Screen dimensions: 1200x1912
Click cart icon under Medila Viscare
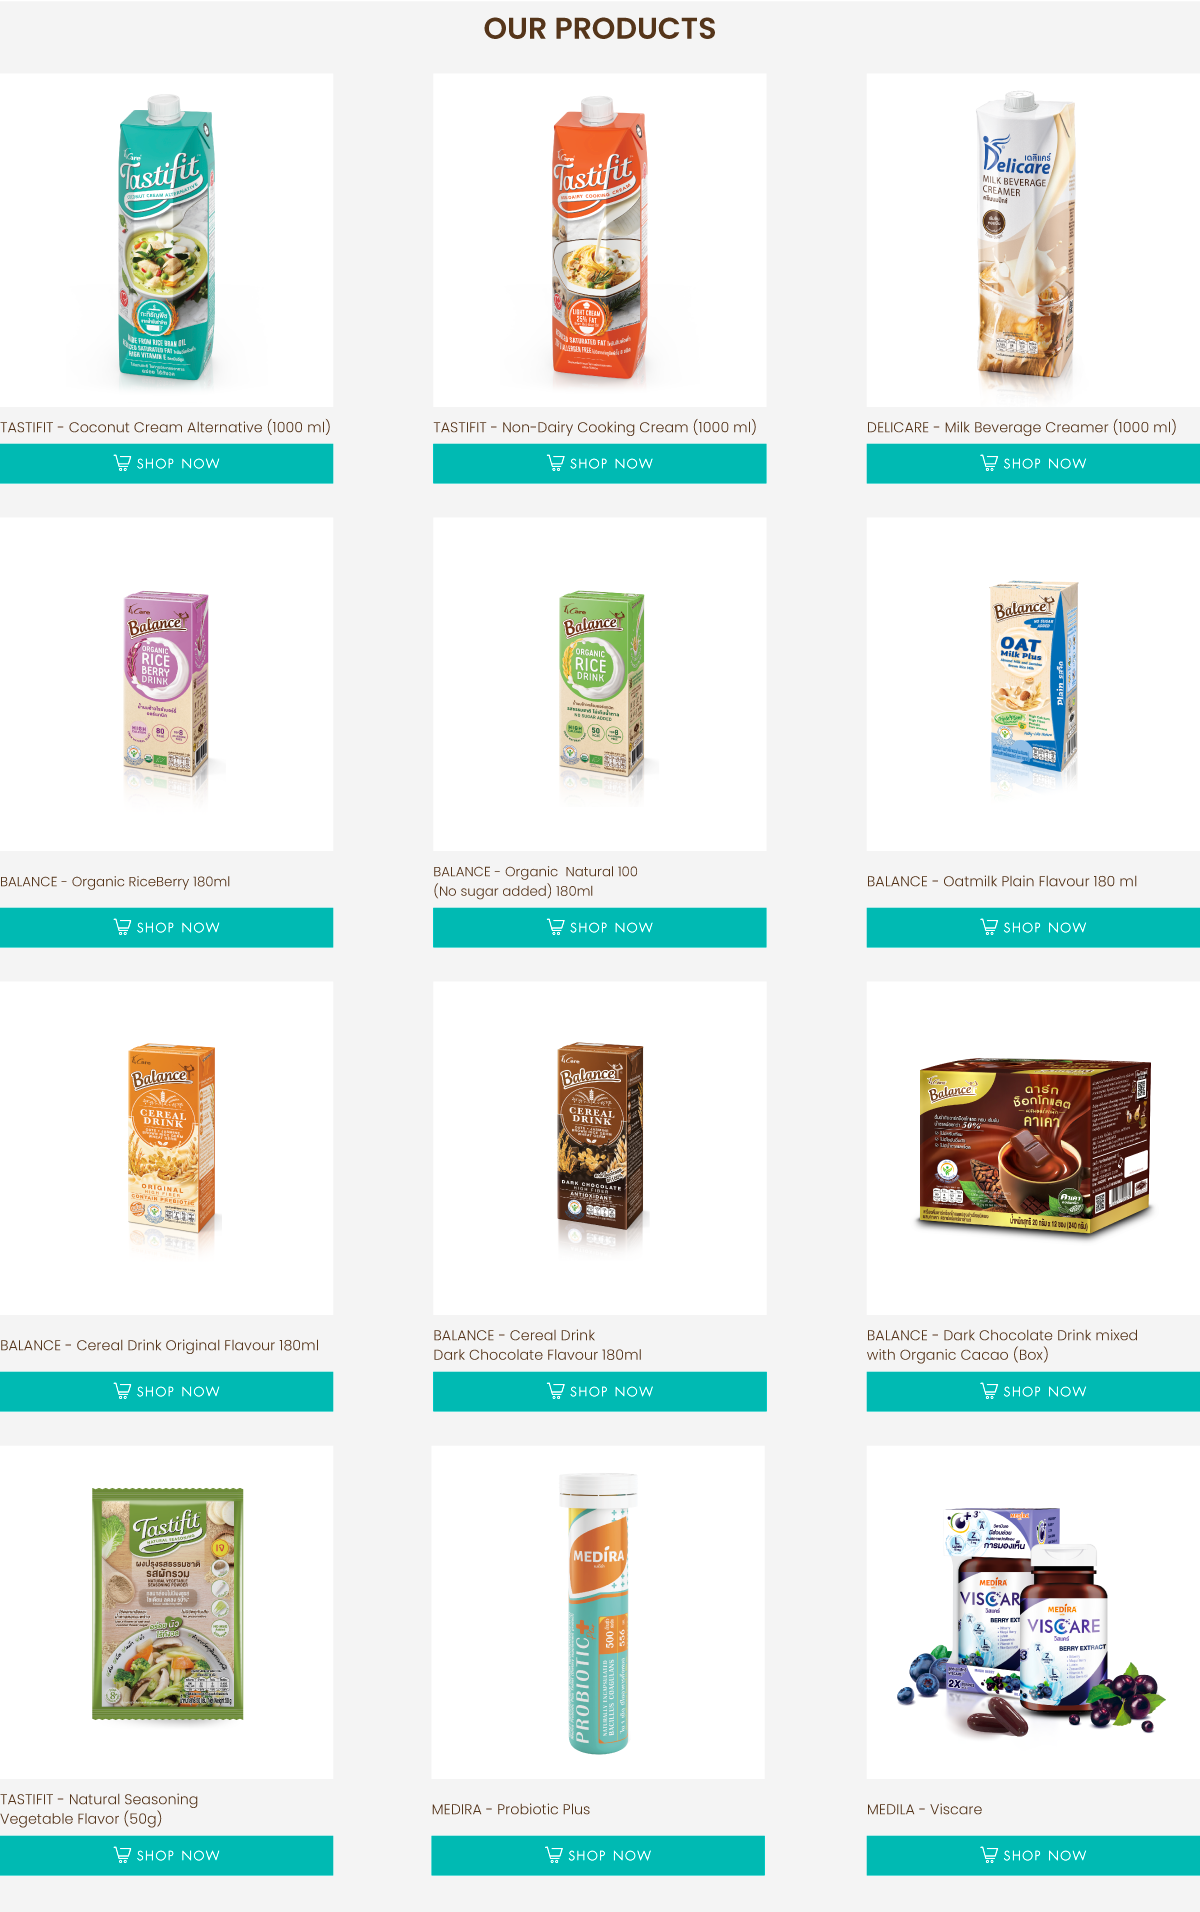989,1855
